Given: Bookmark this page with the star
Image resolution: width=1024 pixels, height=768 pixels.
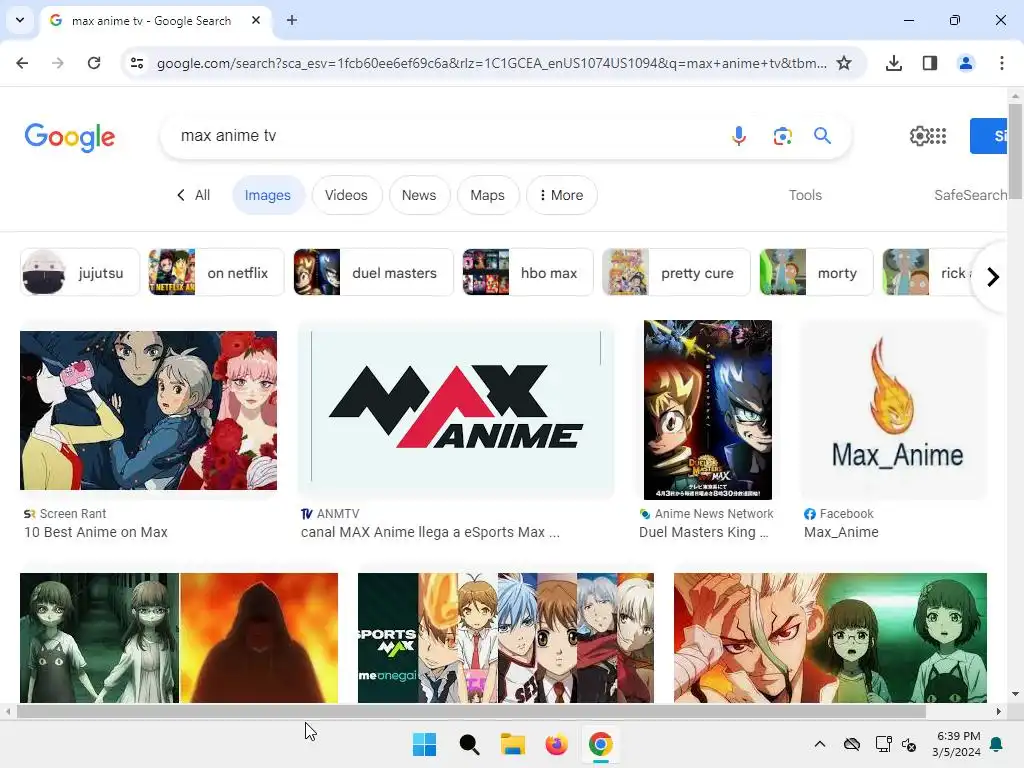Looking at the screenshot, I should click(844, 63).
